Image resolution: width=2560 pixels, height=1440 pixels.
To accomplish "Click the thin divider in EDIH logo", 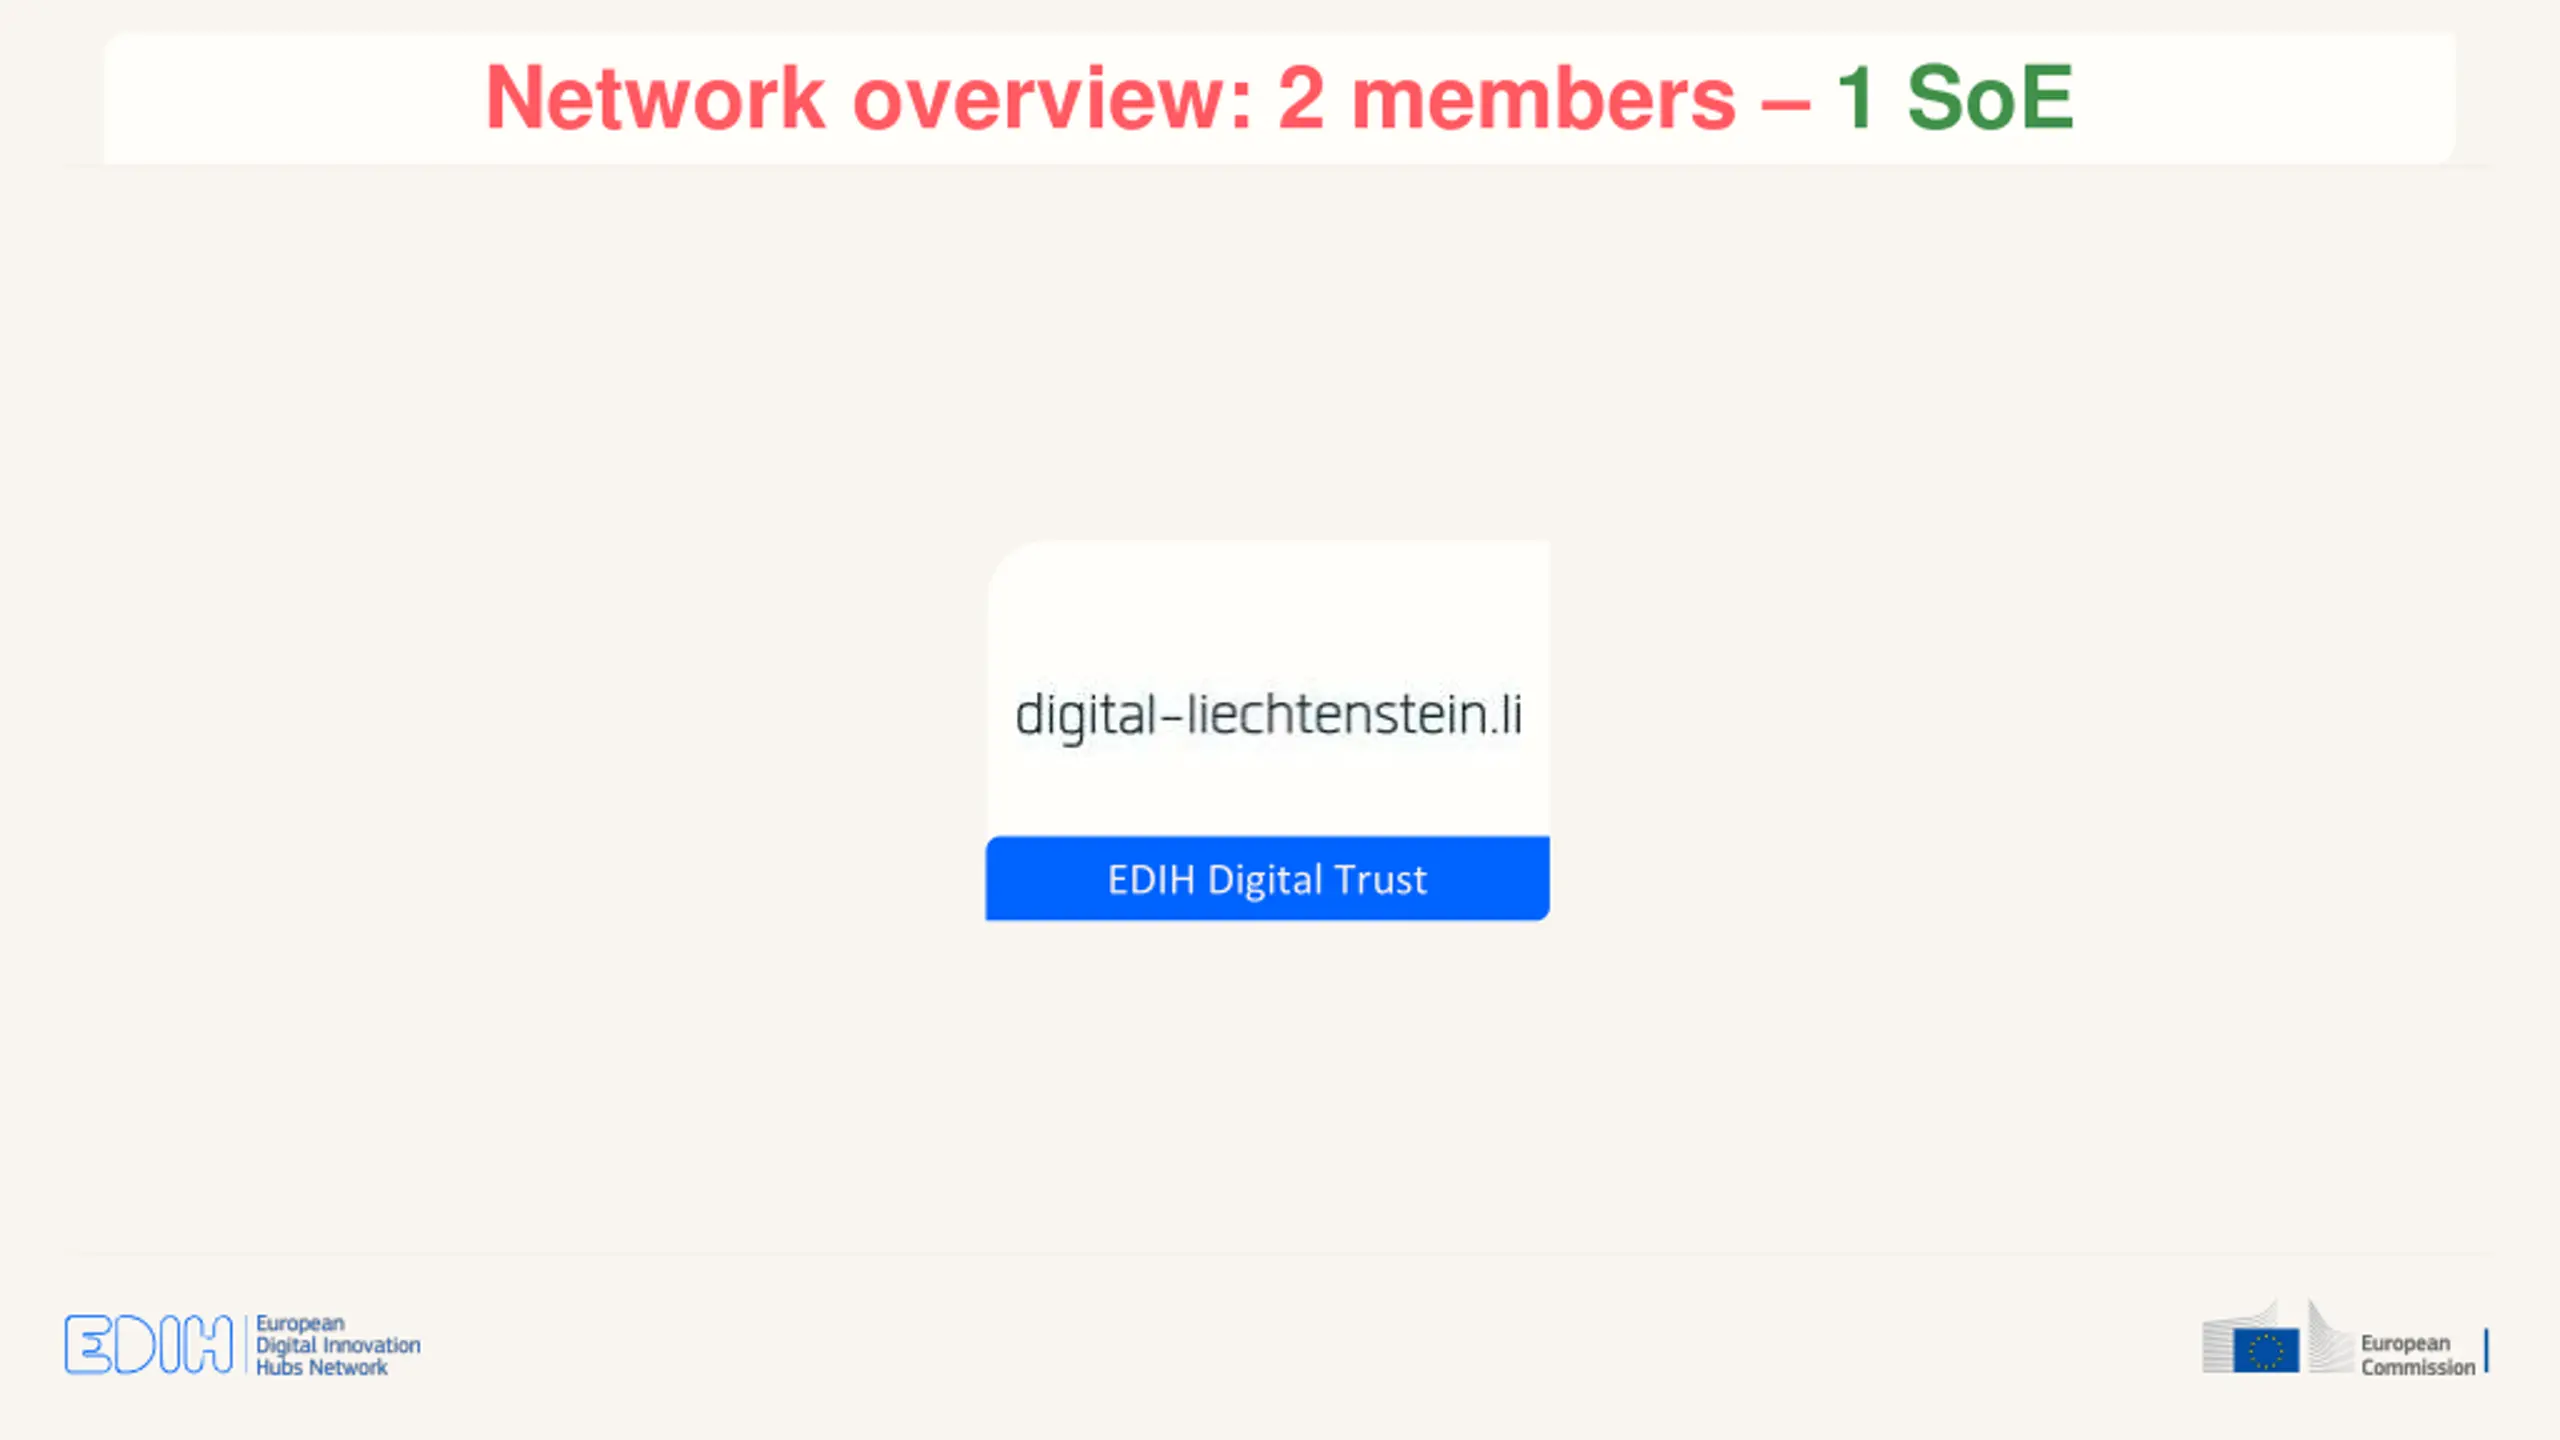I will [245, 1344].
